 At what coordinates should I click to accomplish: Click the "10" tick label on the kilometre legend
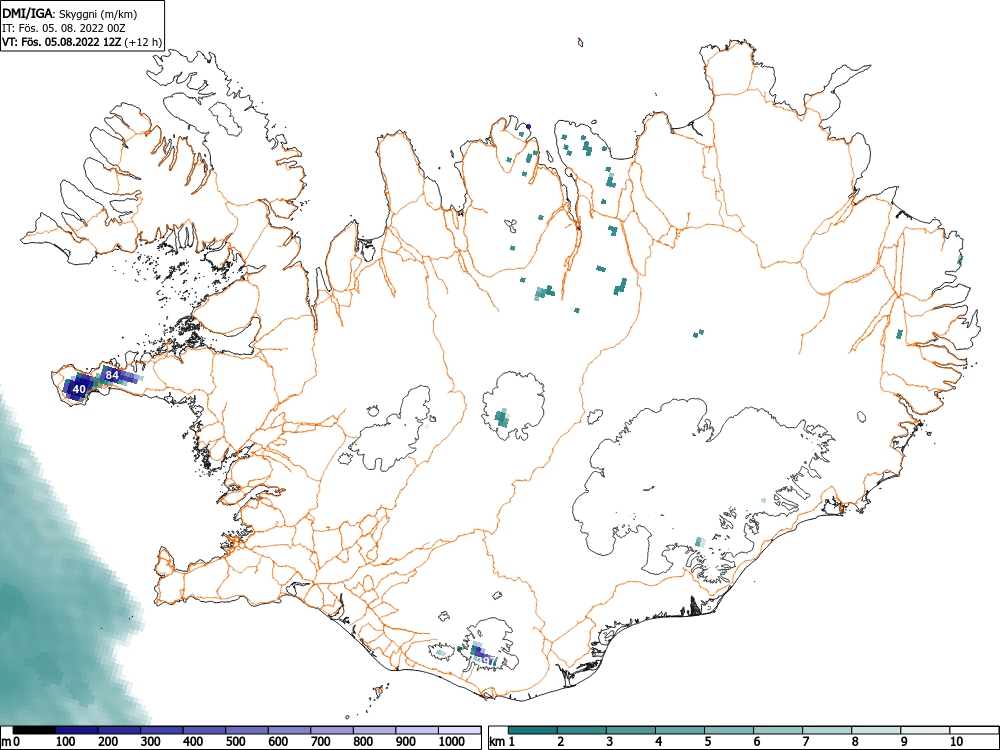[956, 741]
